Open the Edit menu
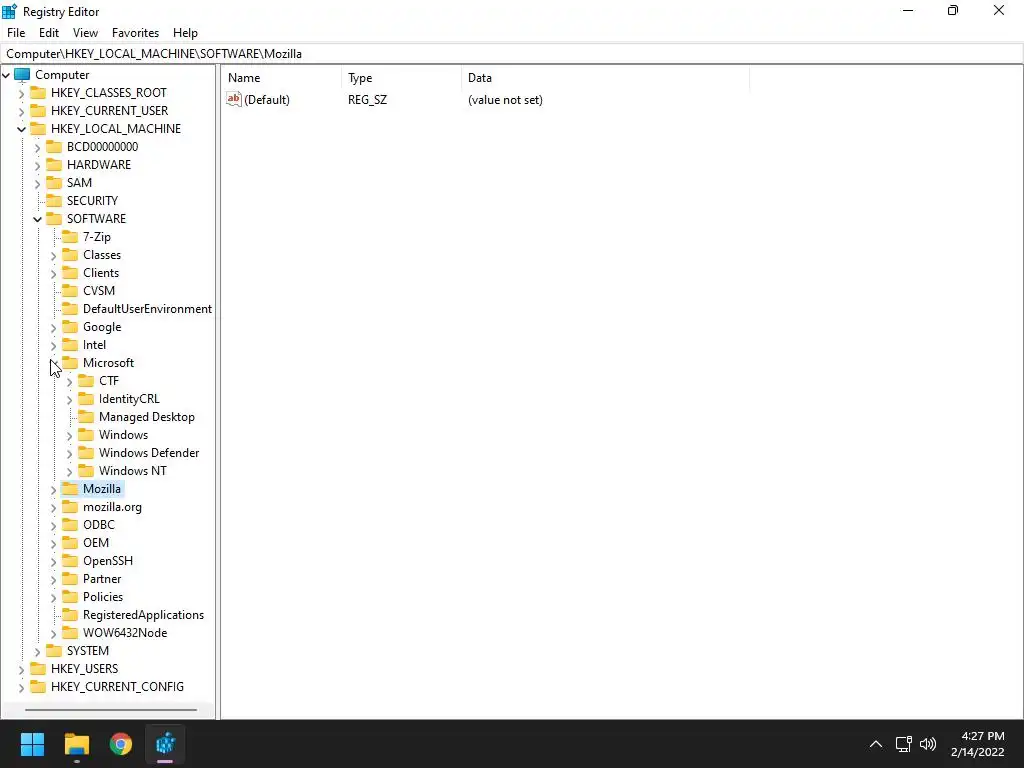This screenshot has height=768, width=1024. click(x=49, y=33)
